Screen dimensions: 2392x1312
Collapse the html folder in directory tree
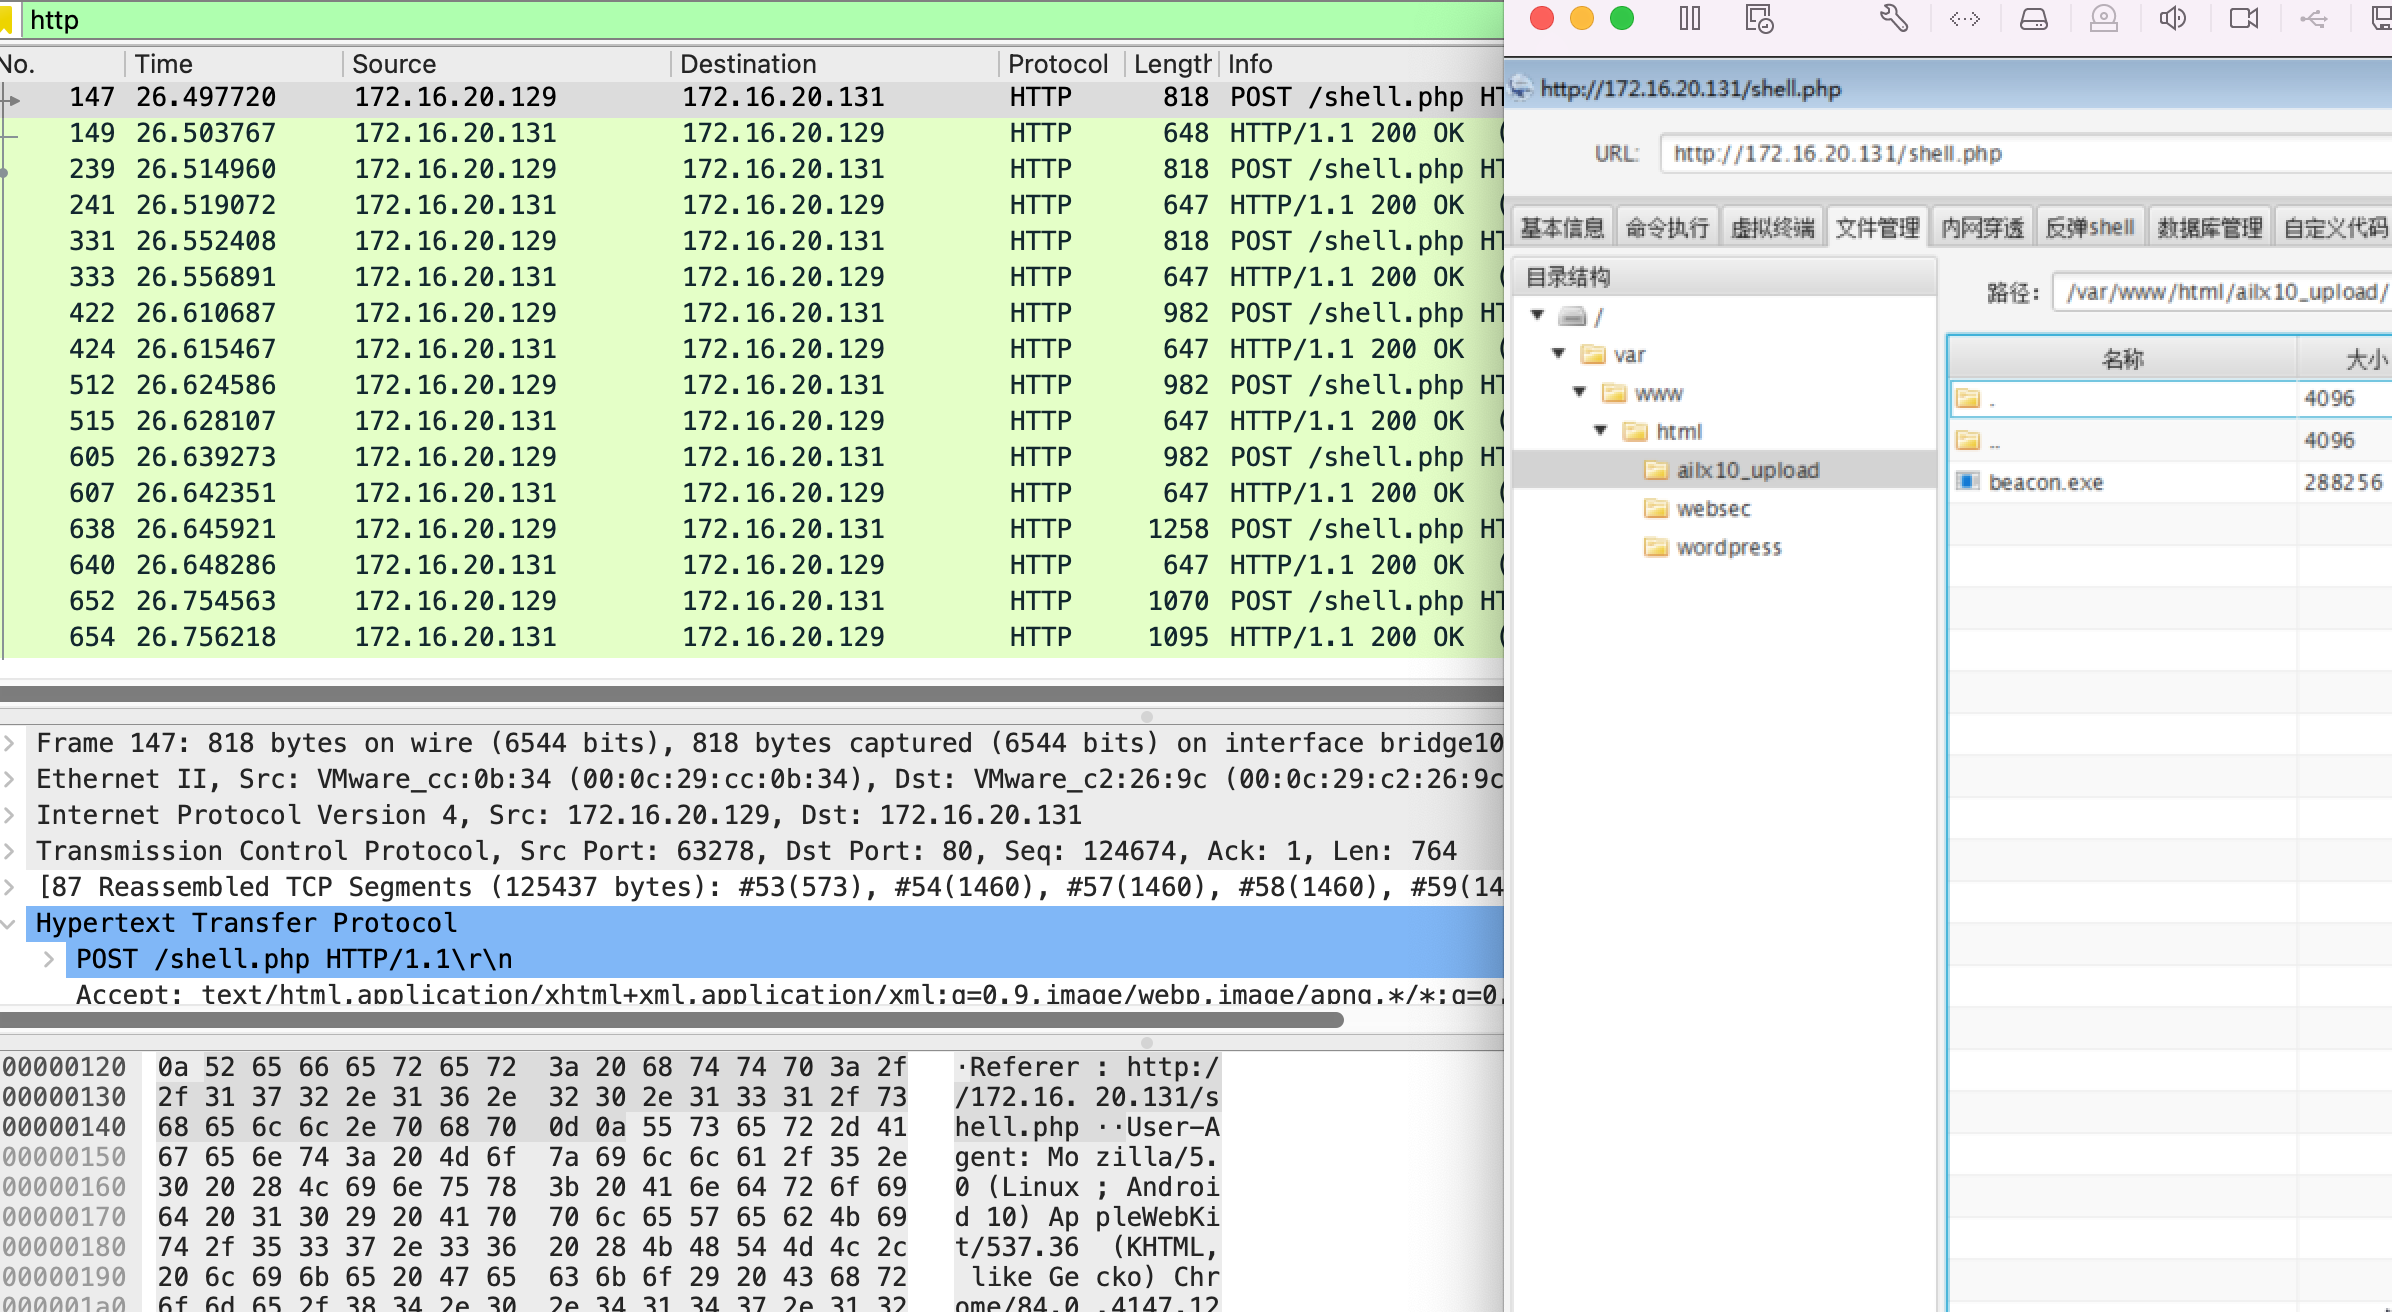[x=1600, y=431]
